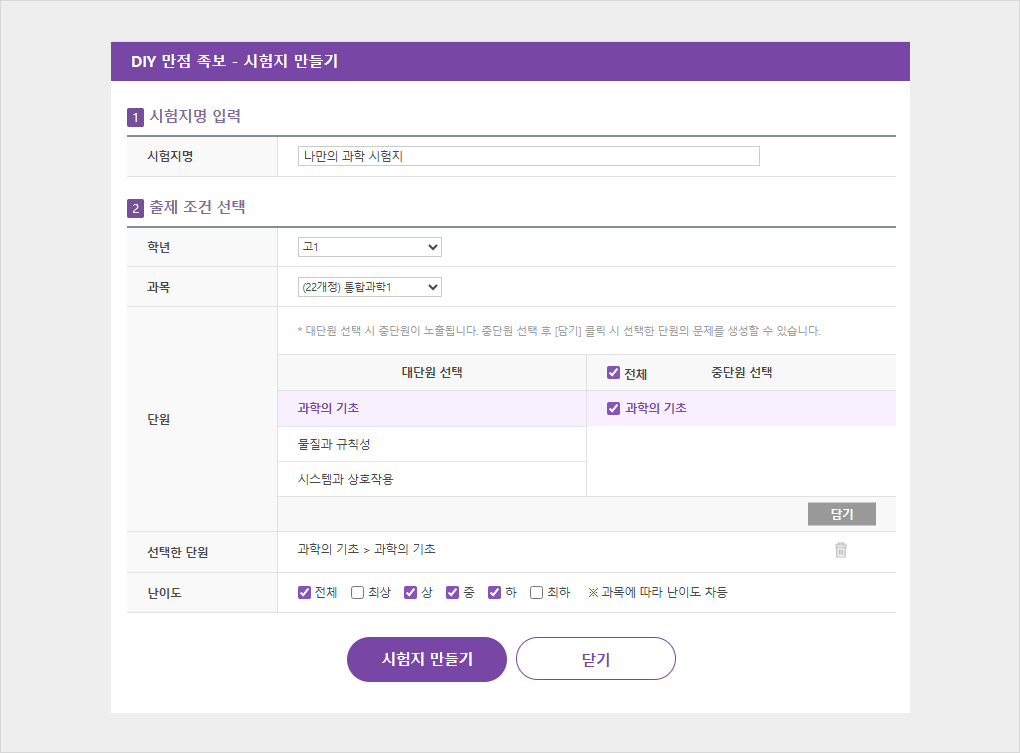Toggle the 전체 checkbox in 중단원 선택 header
Screen dimensions: 1020x753
[x=614, y=373]
